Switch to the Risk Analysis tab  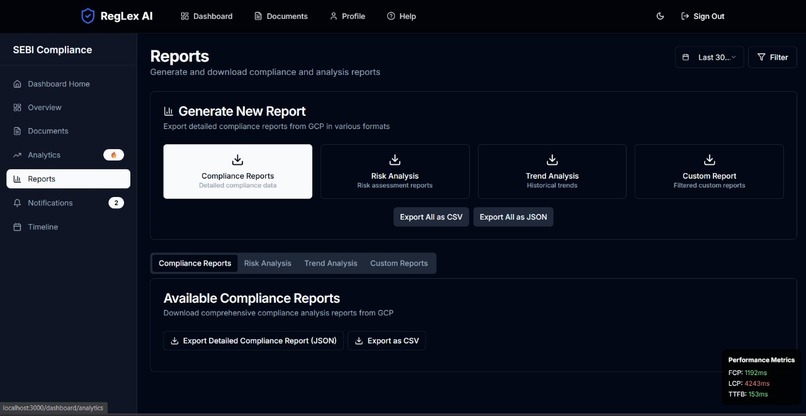pyautogui.click(x=267, y=263)
